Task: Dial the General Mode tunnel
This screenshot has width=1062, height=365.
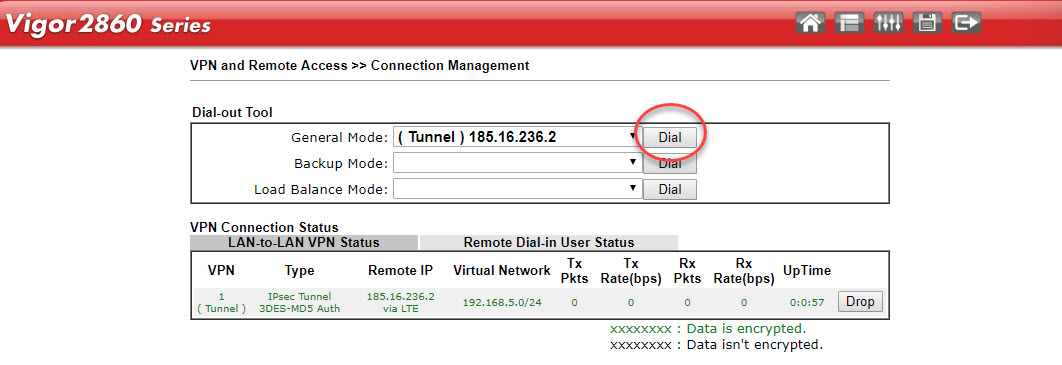Action: point(669,137)
